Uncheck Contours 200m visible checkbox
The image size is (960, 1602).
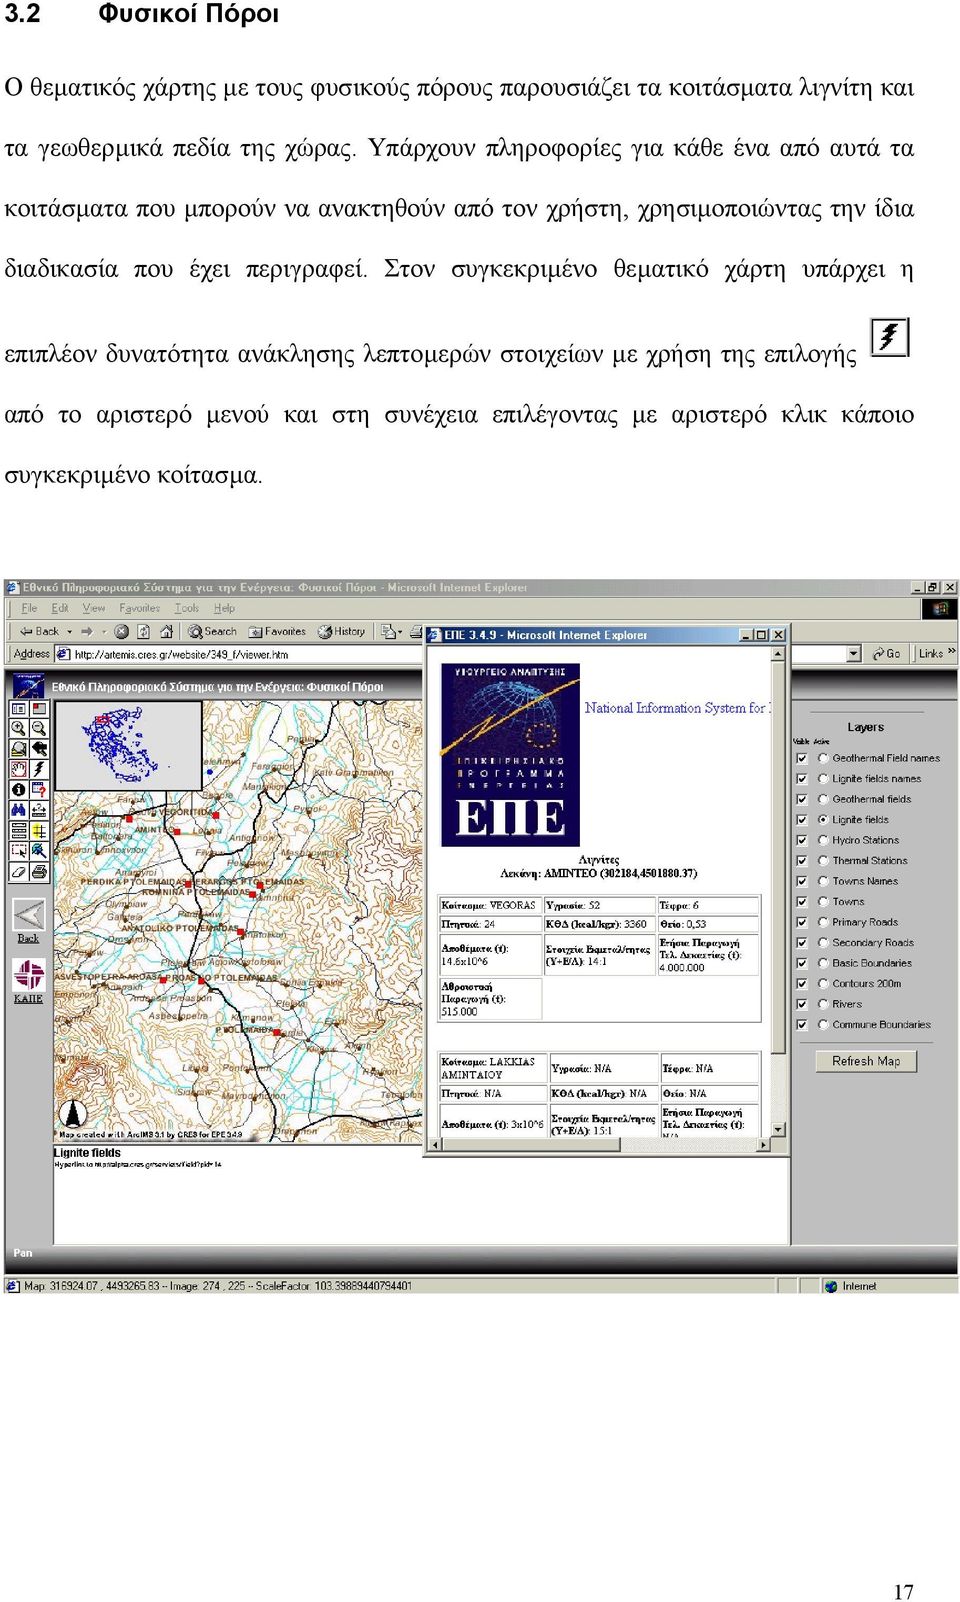(802, 983)
